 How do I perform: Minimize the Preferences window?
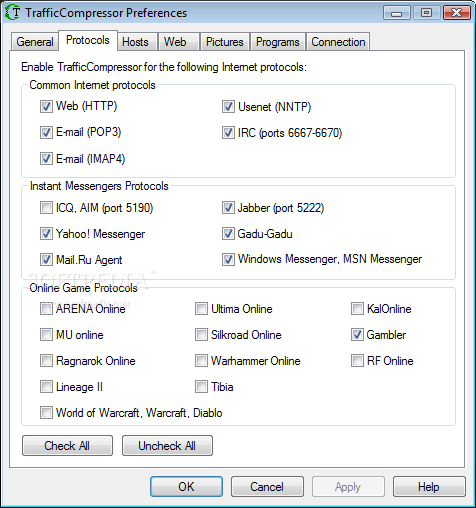coord(397,13)
